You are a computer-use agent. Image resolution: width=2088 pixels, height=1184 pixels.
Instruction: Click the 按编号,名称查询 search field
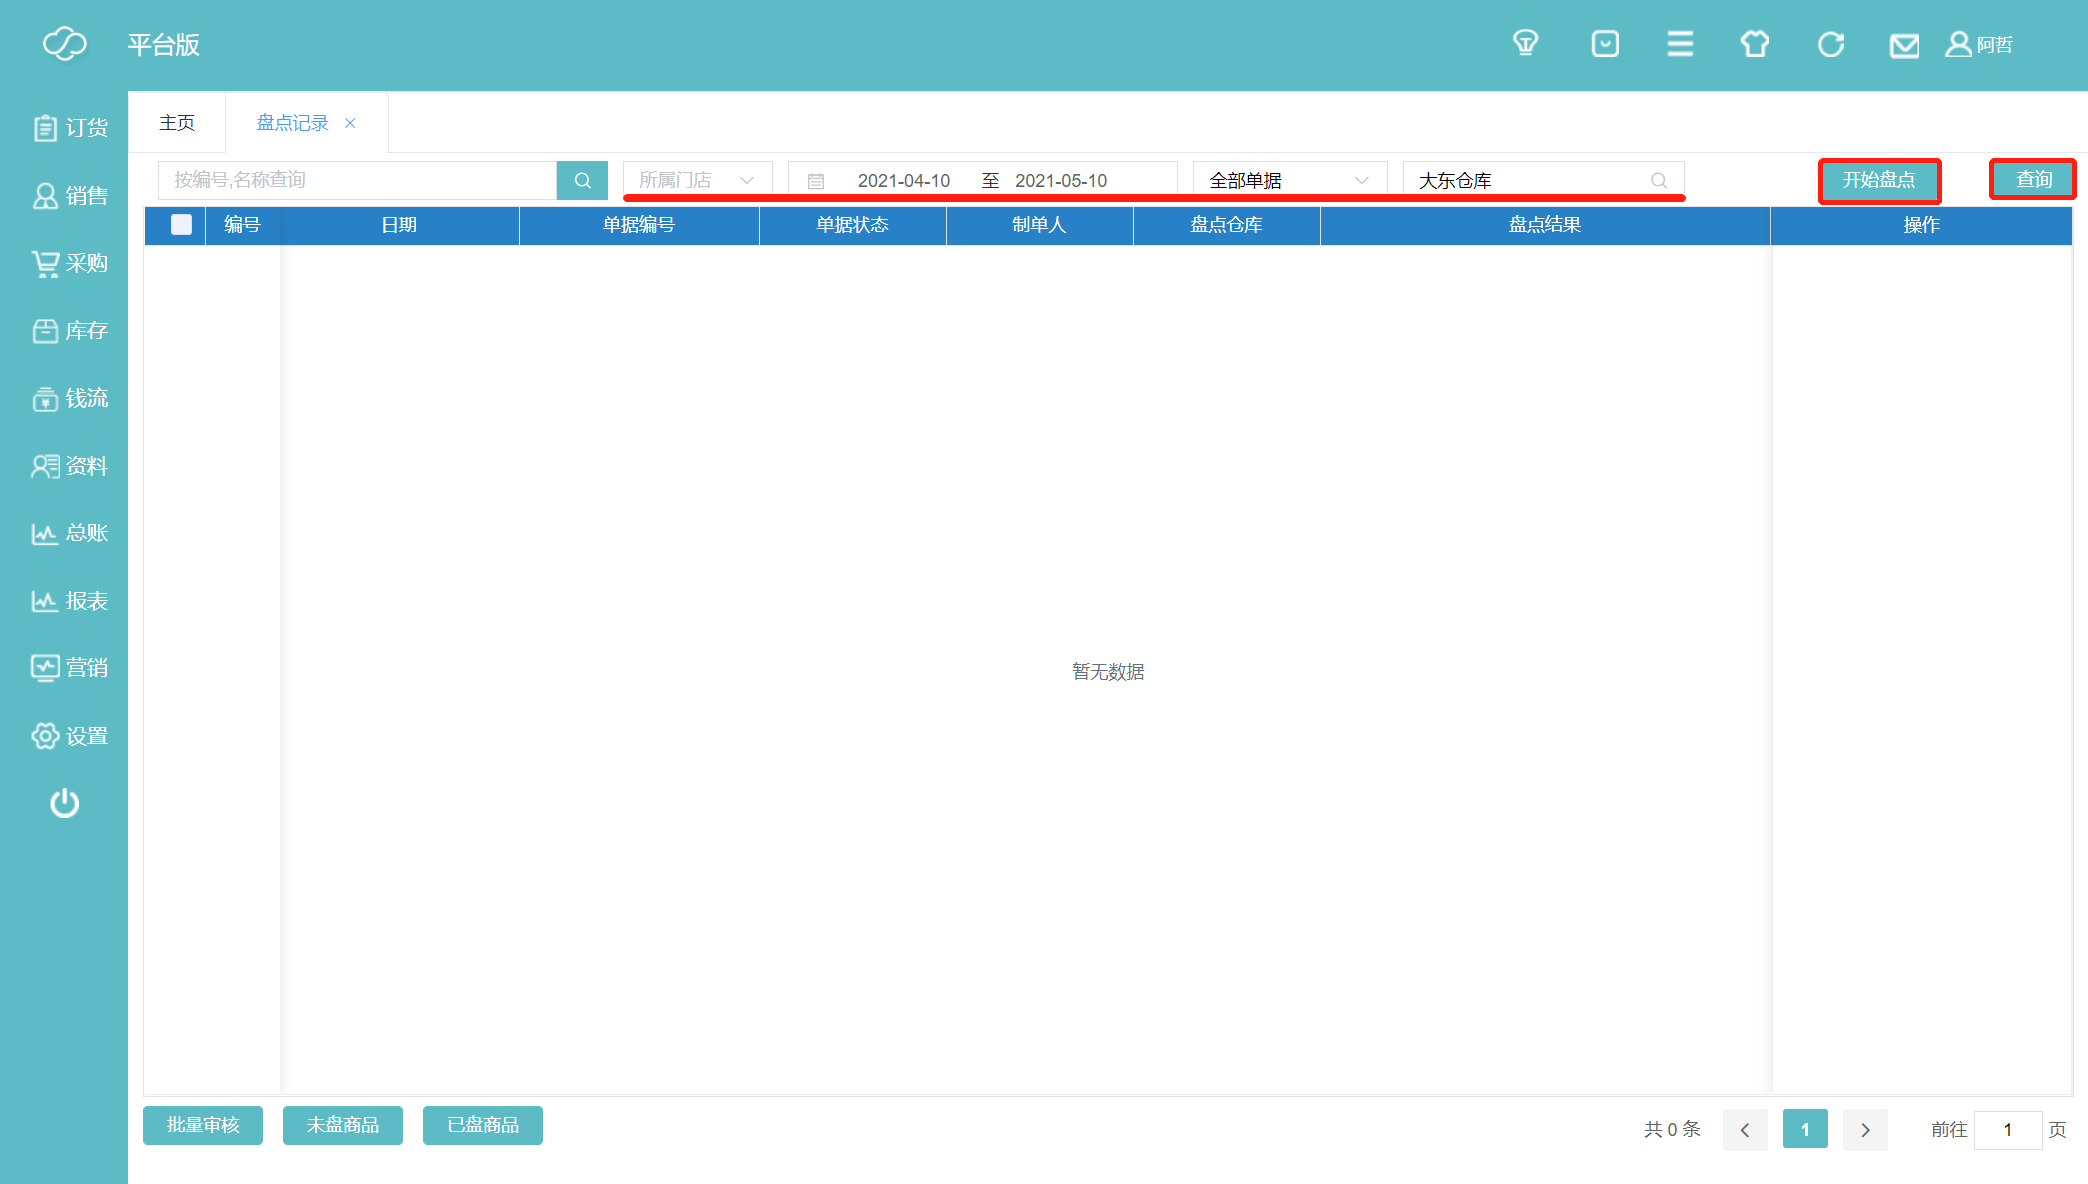(357, 180)
